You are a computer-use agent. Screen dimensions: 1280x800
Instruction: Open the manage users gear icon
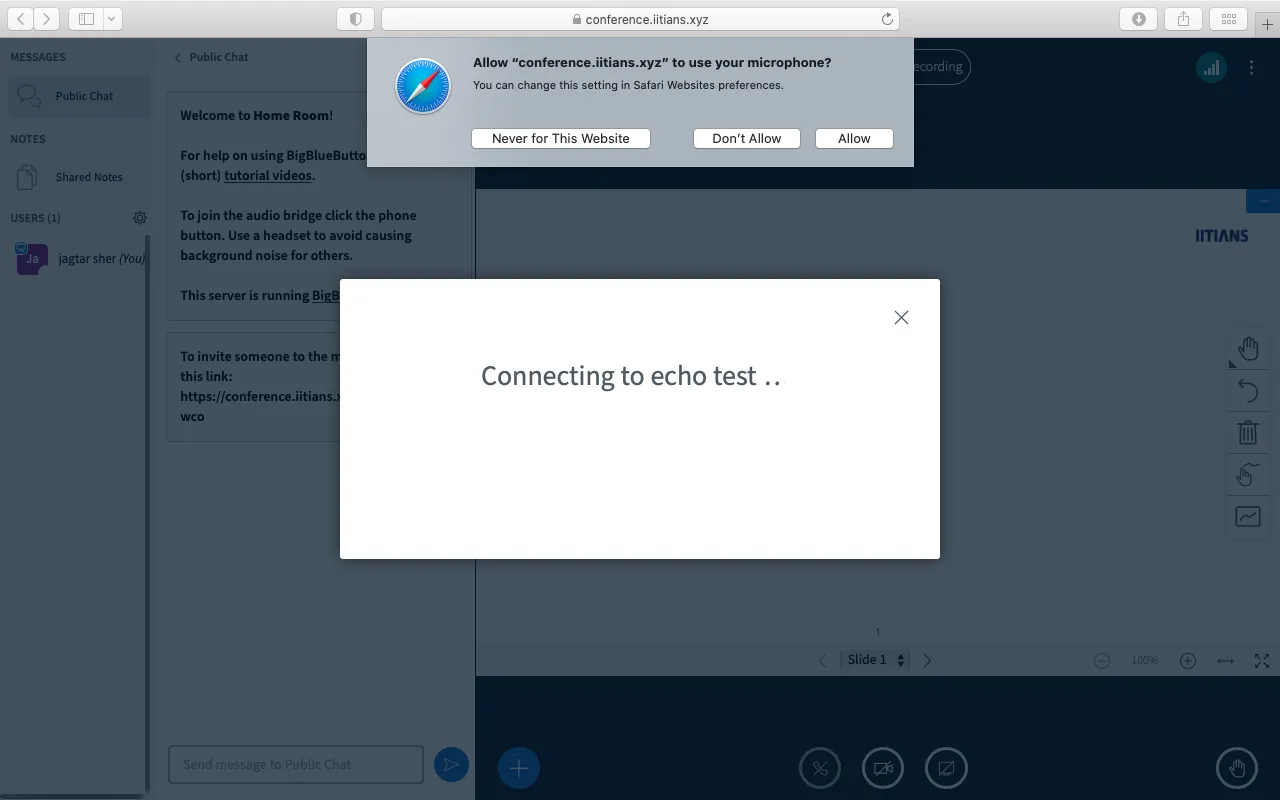pos(140,218)
